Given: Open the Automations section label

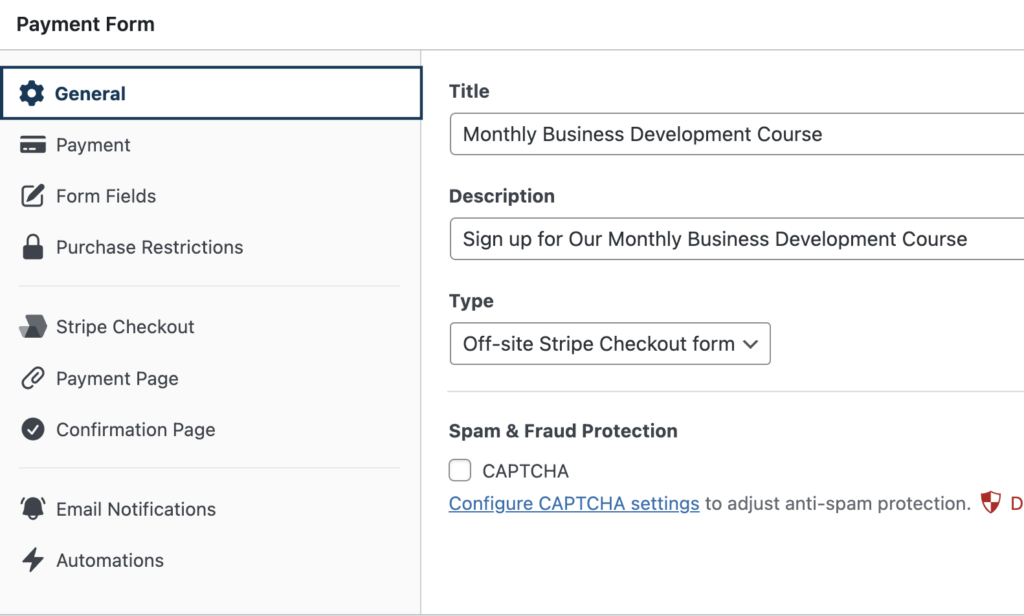Looking at the screenshot, I should 110,561.
